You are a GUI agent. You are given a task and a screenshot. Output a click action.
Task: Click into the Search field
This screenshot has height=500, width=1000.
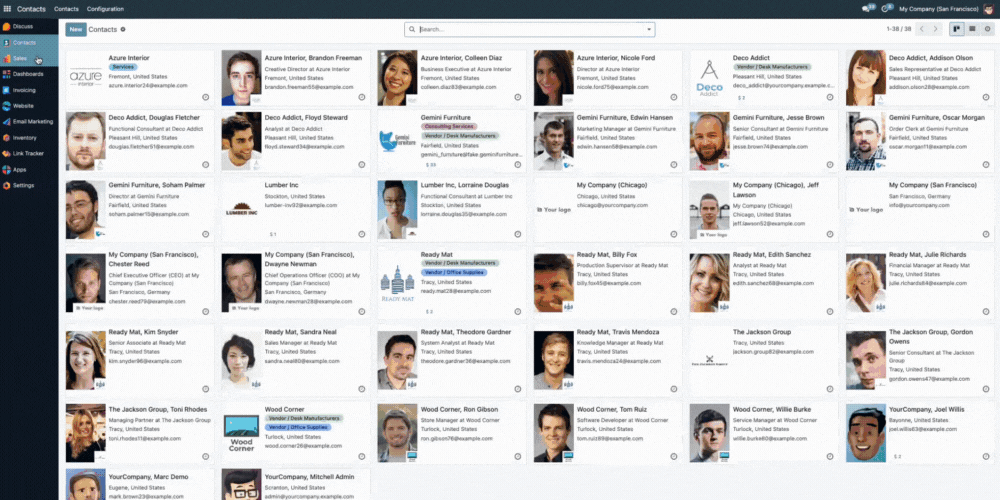[529, 29]
